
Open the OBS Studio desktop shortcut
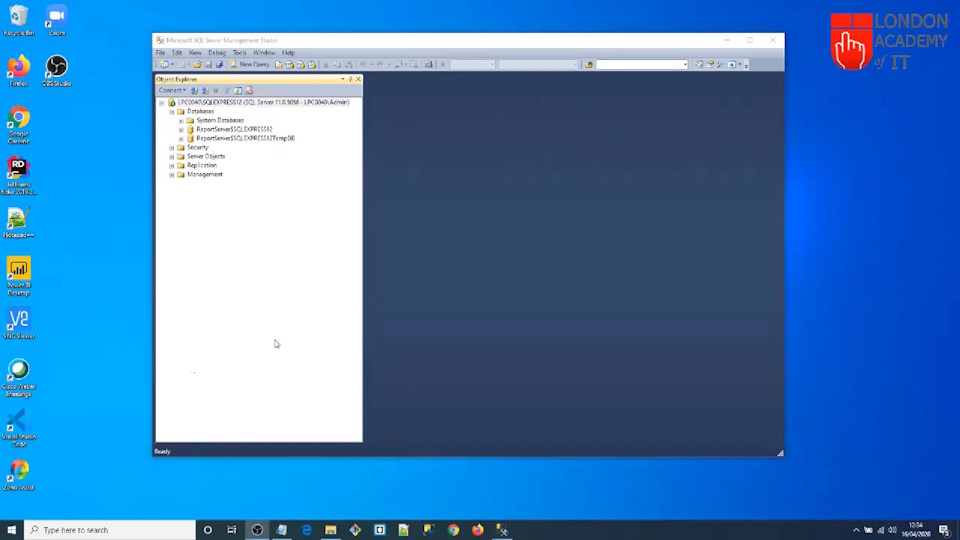point(56,71)
